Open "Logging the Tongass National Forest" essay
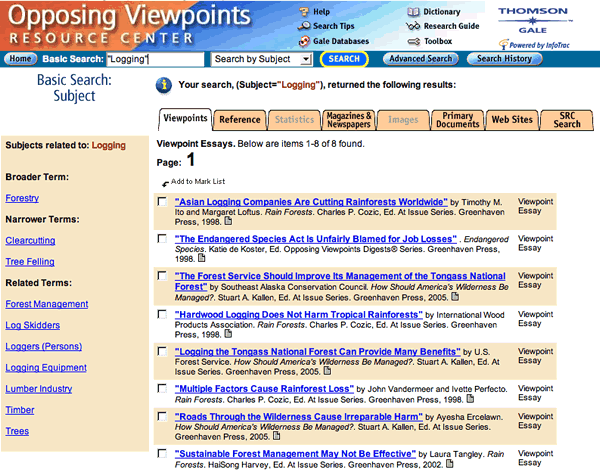 318,352
